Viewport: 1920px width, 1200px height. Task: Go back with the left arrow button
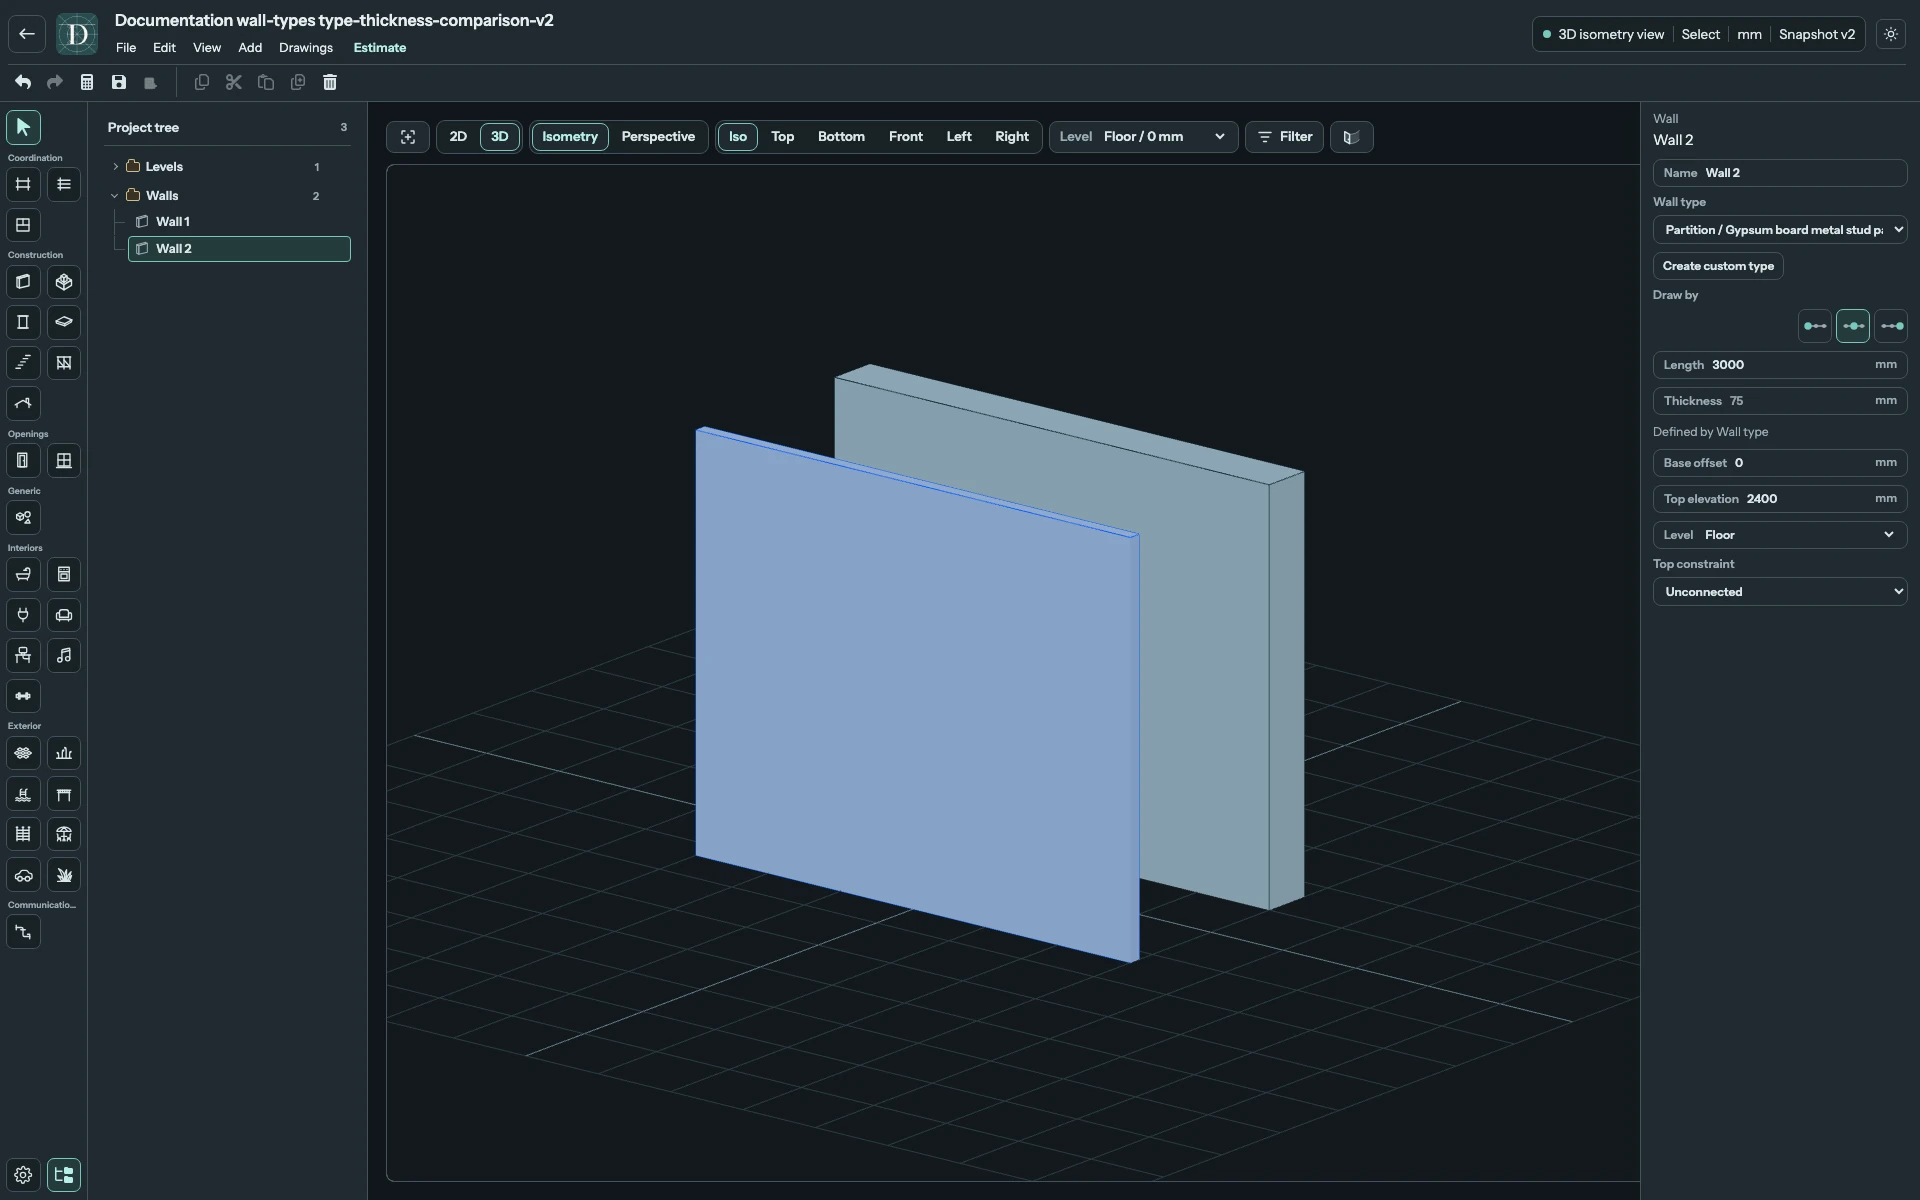pos(27,34)
